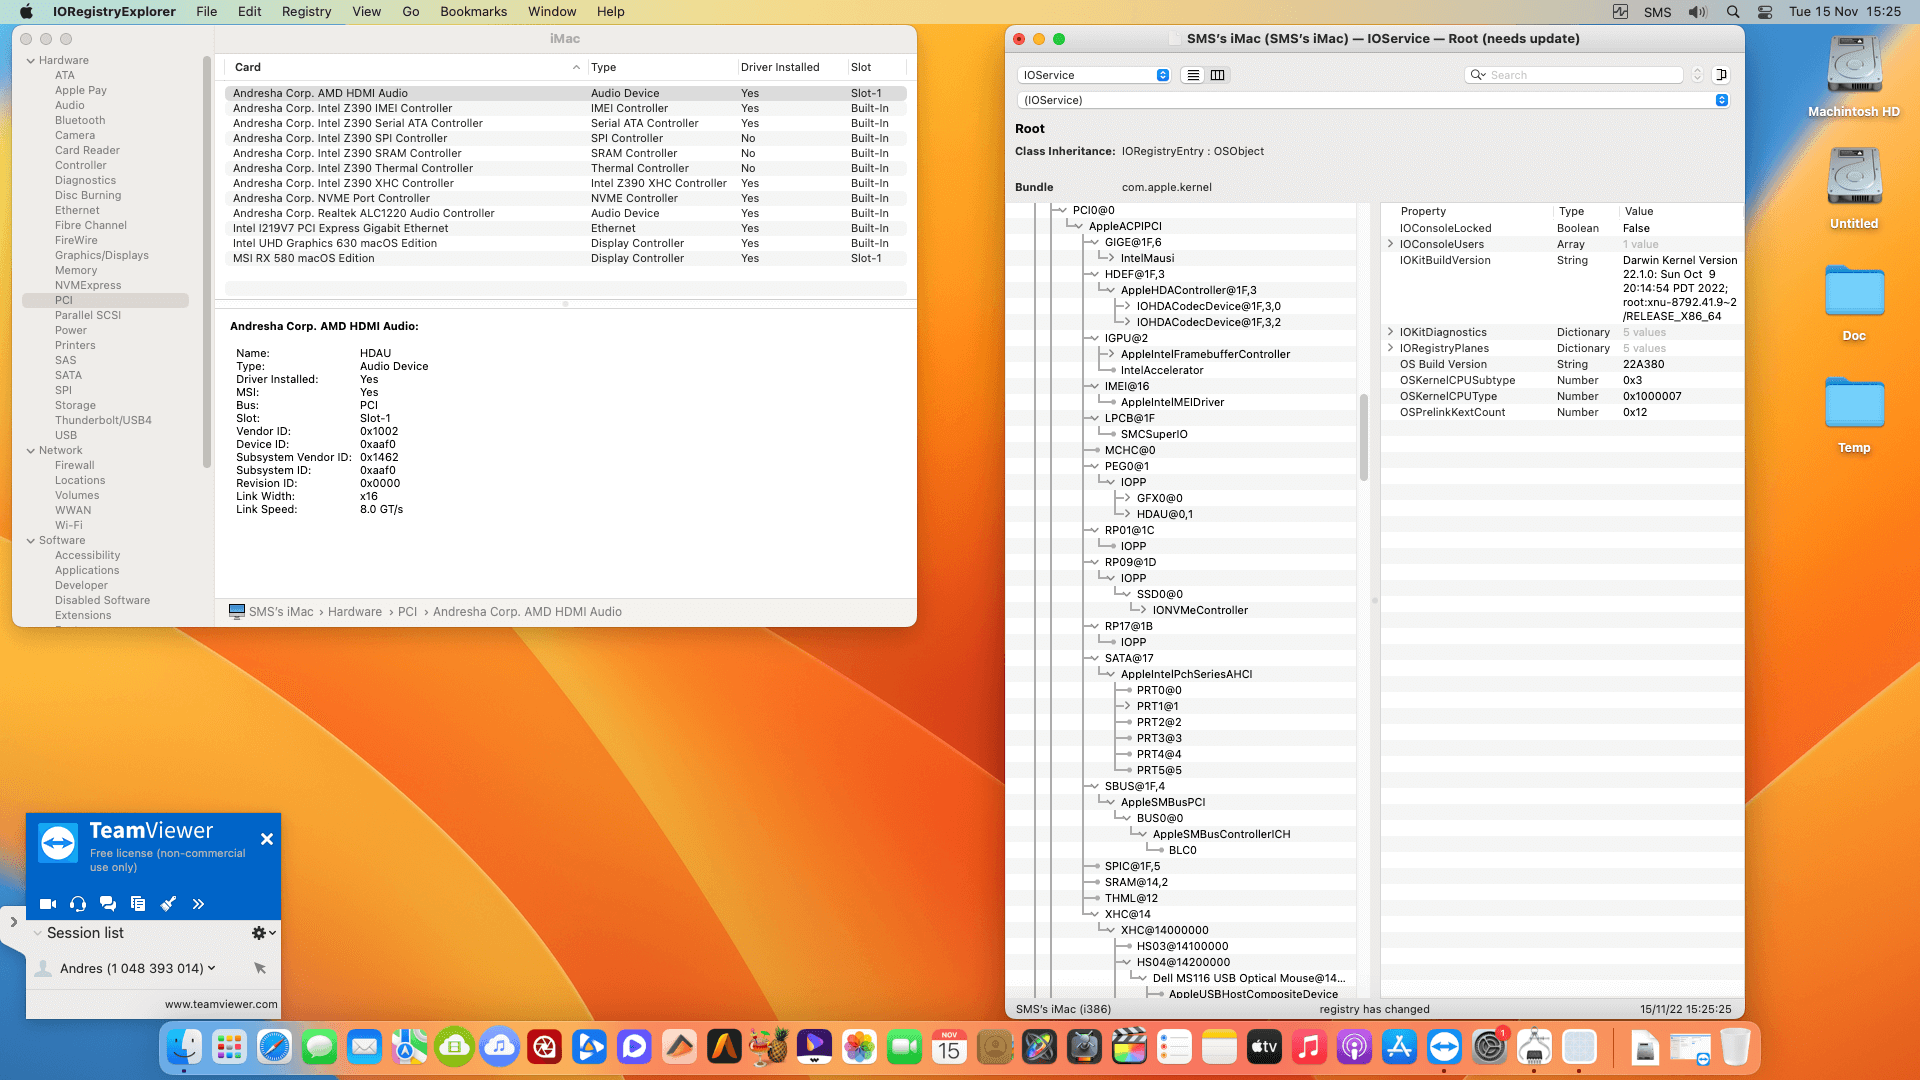1920x1080 pixels.
Task: Expand the IOKitDiagnostics property row
Action: point(1390,332)
